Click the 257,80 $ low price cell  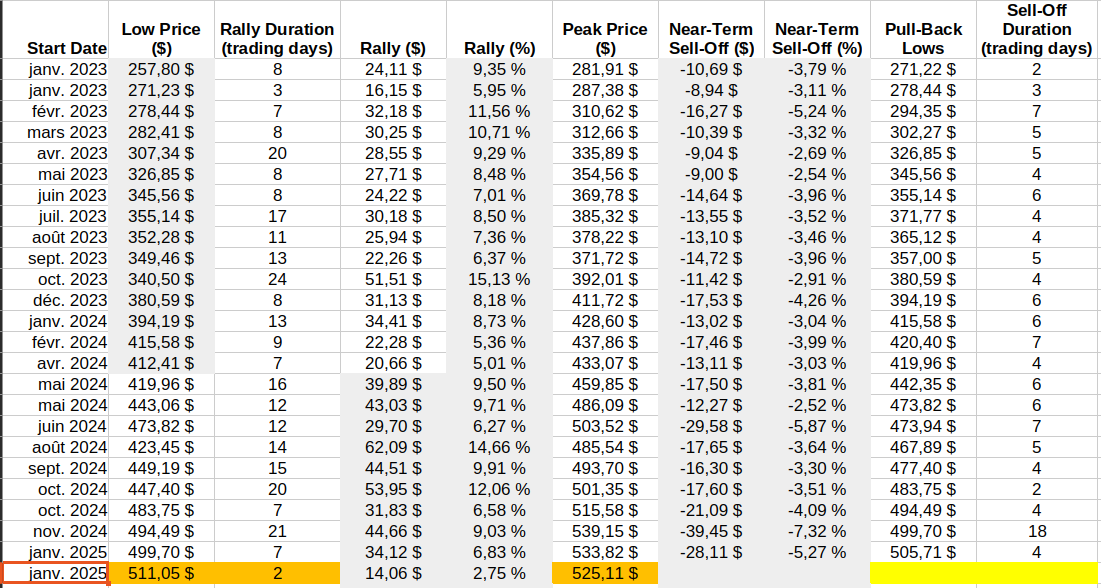pos(160,69)
